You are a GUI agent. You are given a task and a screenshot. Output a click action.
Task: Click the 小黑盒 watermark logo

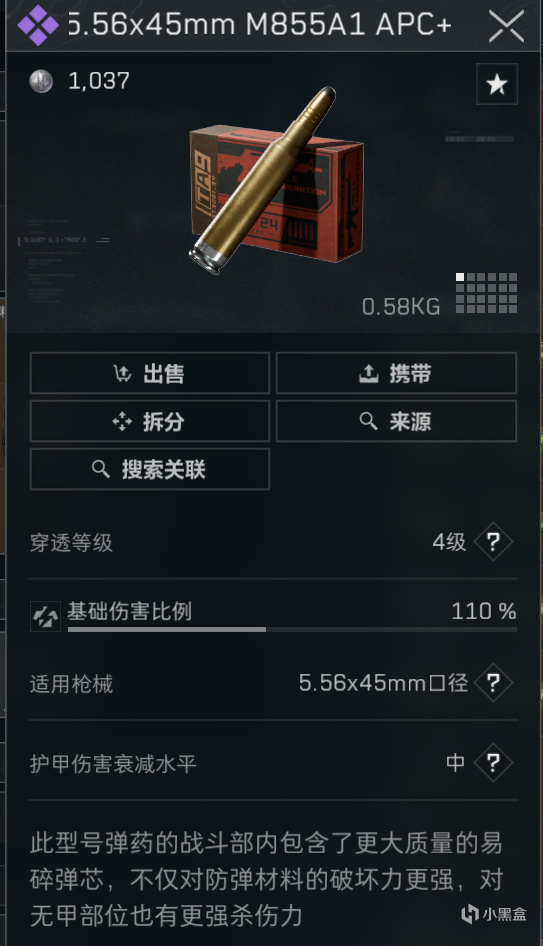pos(494,914)
